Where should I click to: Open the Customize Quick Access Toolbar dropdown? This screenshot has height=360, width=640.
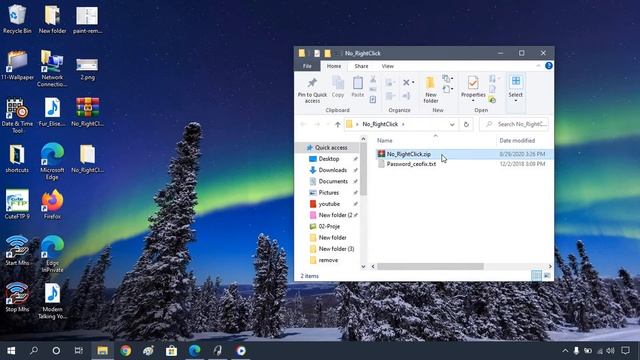(337, 53)
